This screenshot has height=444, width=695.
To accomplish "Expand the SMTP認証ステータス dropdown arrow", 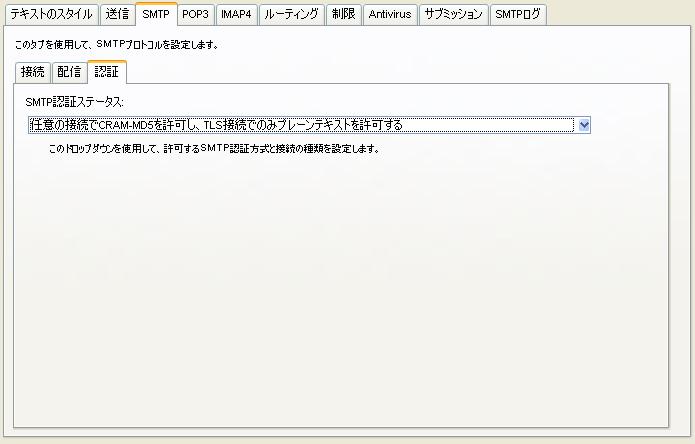I will (584, 125).
